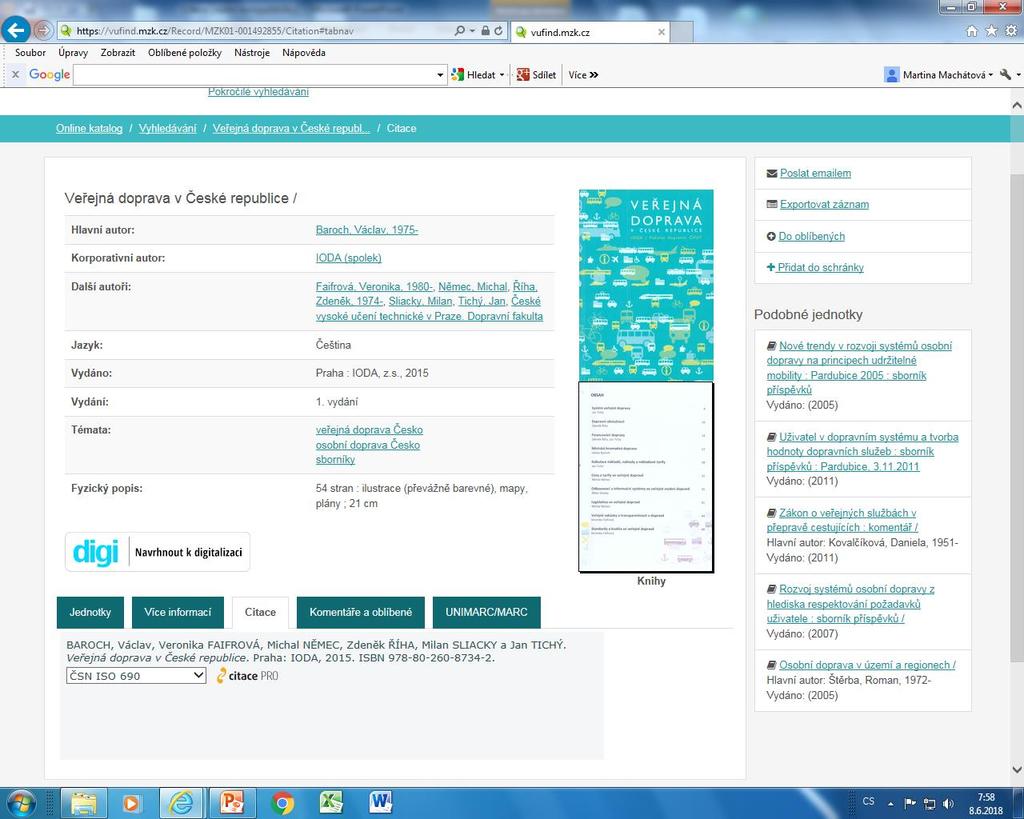
Task: Open author Baroch, Václav, 1975- link
Action: tap(367, 229)
